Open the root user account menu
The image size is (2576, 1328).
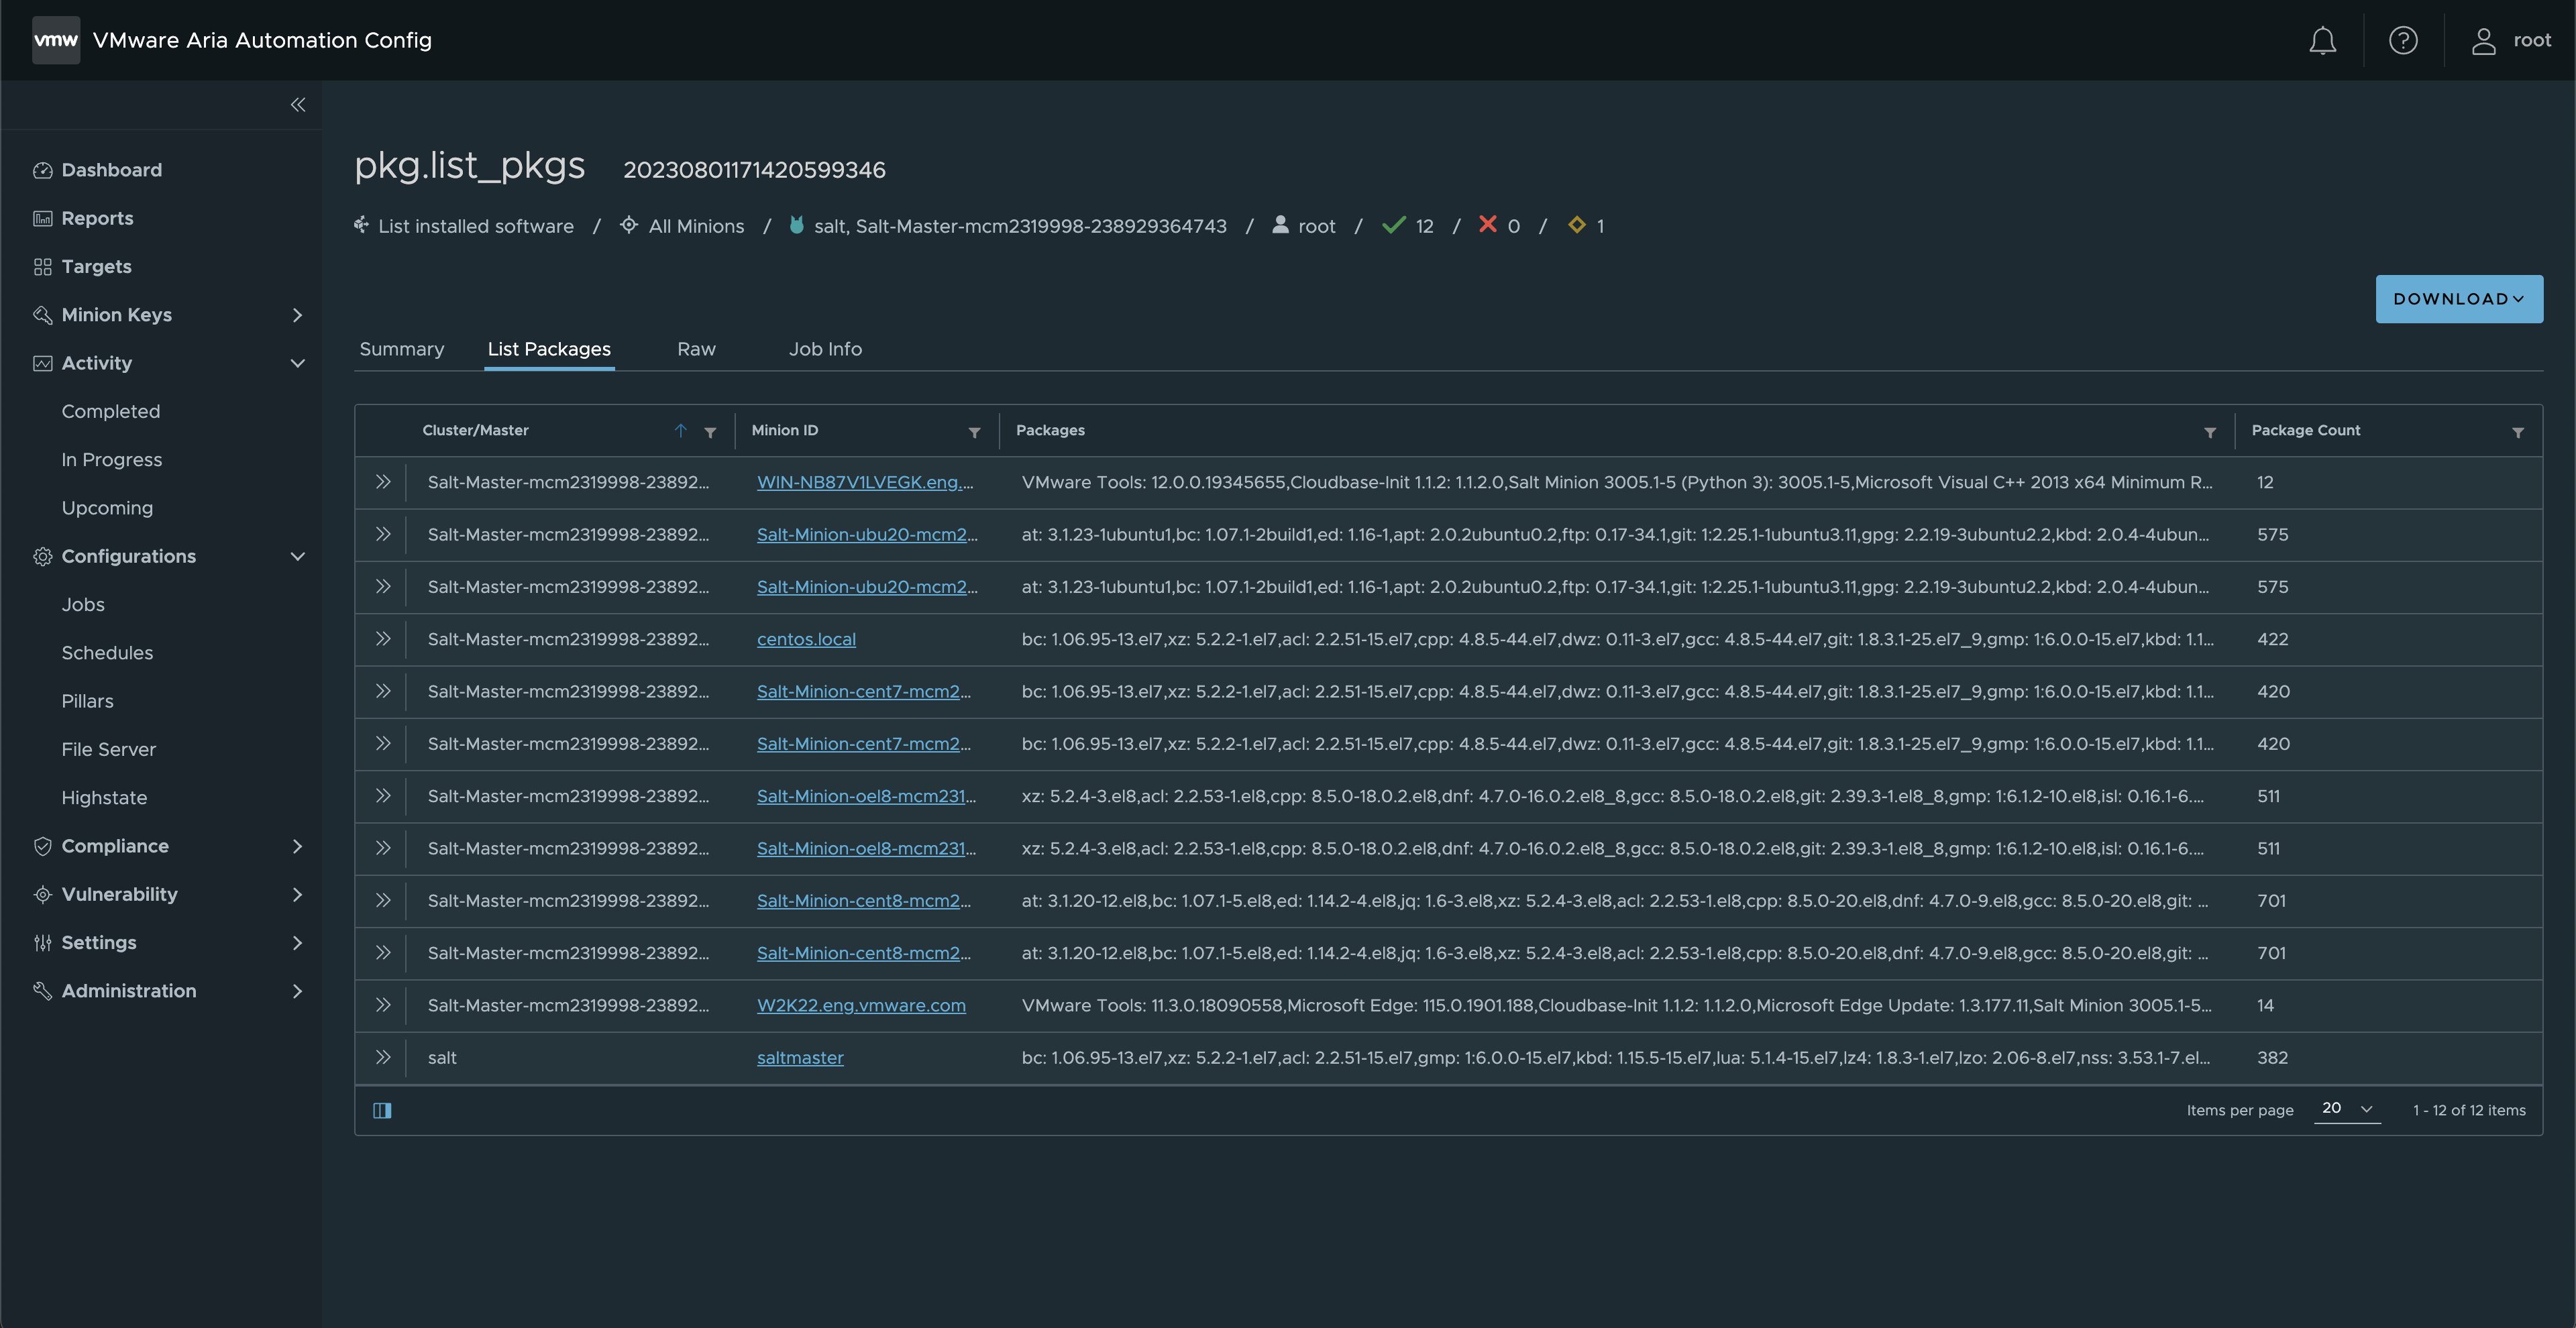click(2511, 40)
